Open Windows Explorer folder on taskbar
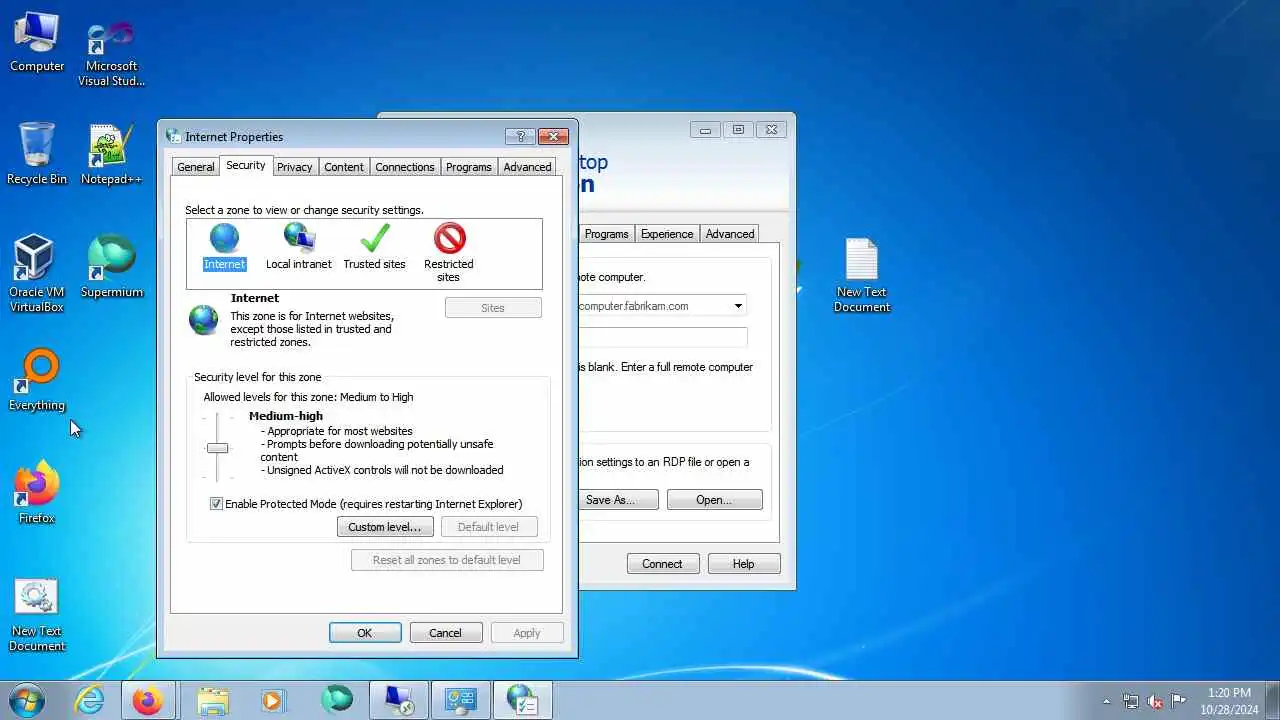Viewport: 1280px width, 720px height. (x=212, y=701)
